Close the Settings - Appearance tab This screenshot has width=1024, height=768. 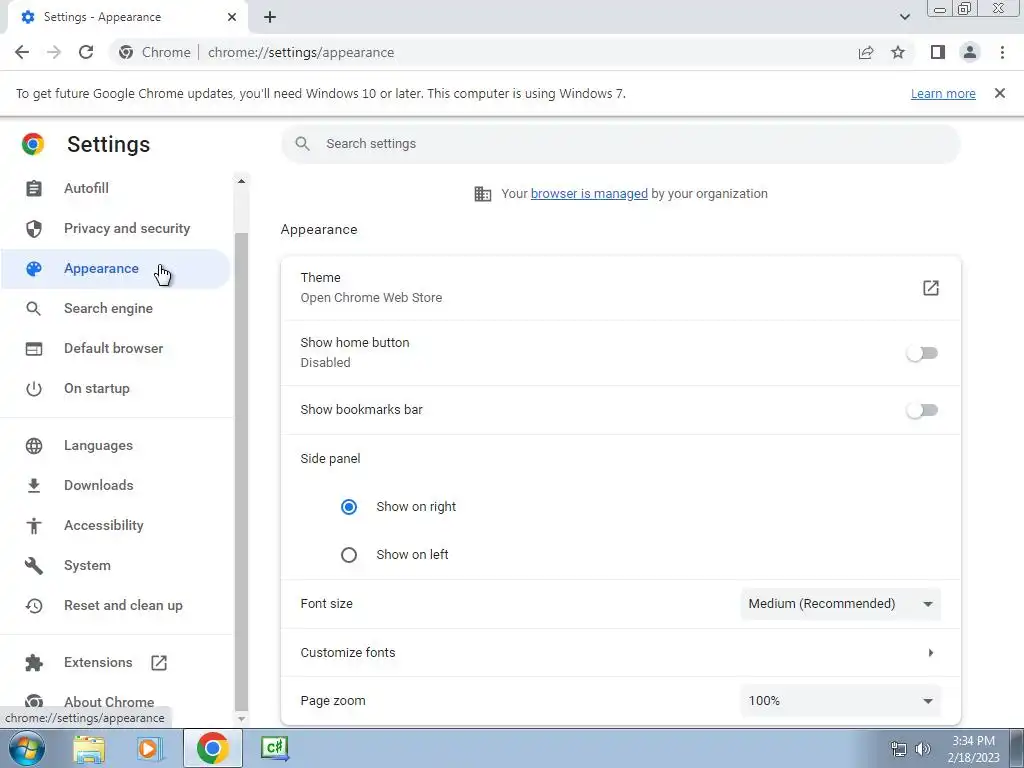click(x=232, y=17)
